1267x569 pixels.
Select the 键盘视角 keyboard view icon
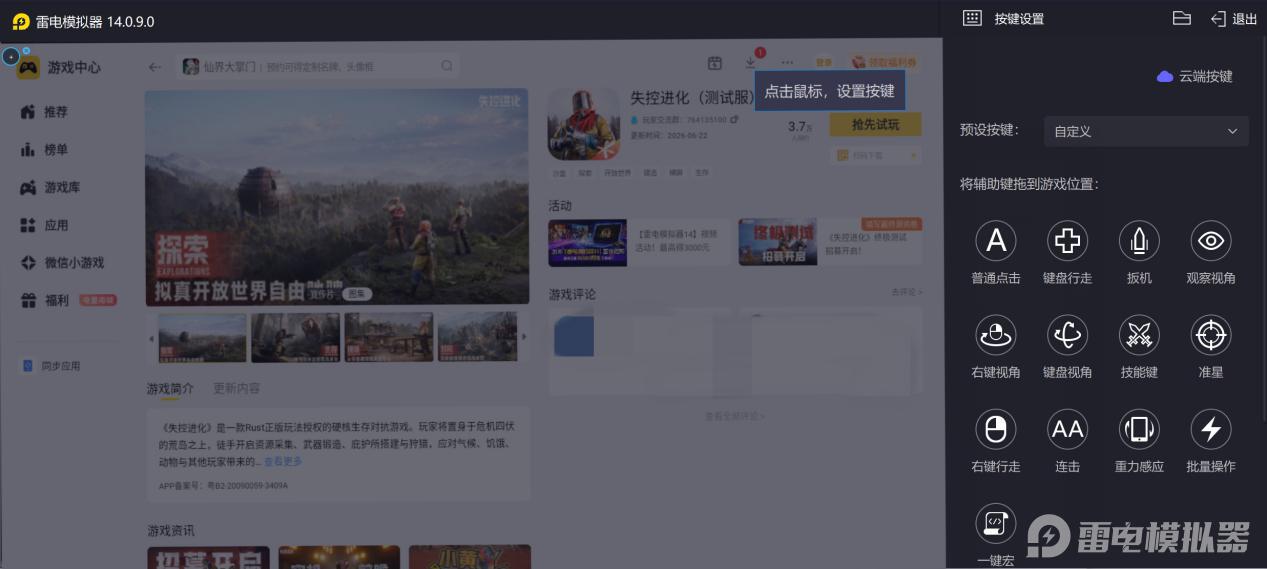tap(1067, 334)
